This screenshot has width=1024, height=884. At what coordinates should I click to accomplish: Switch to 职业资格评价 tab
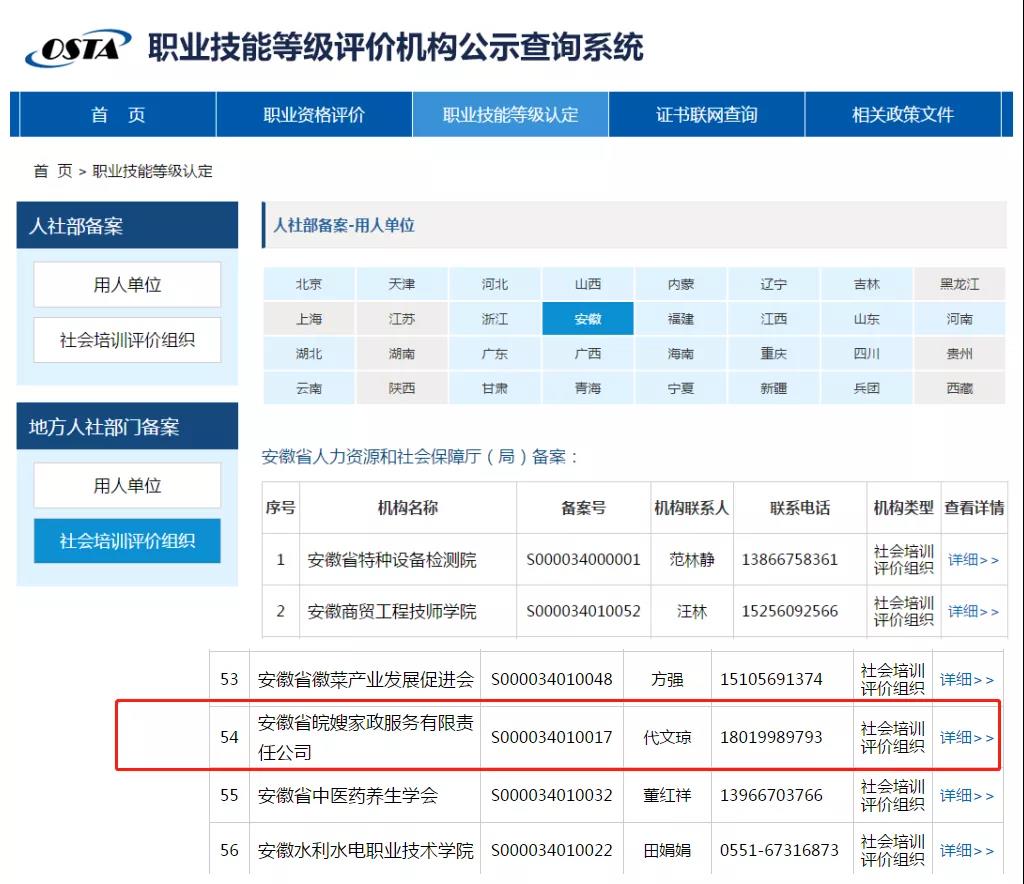click(314, 115)
